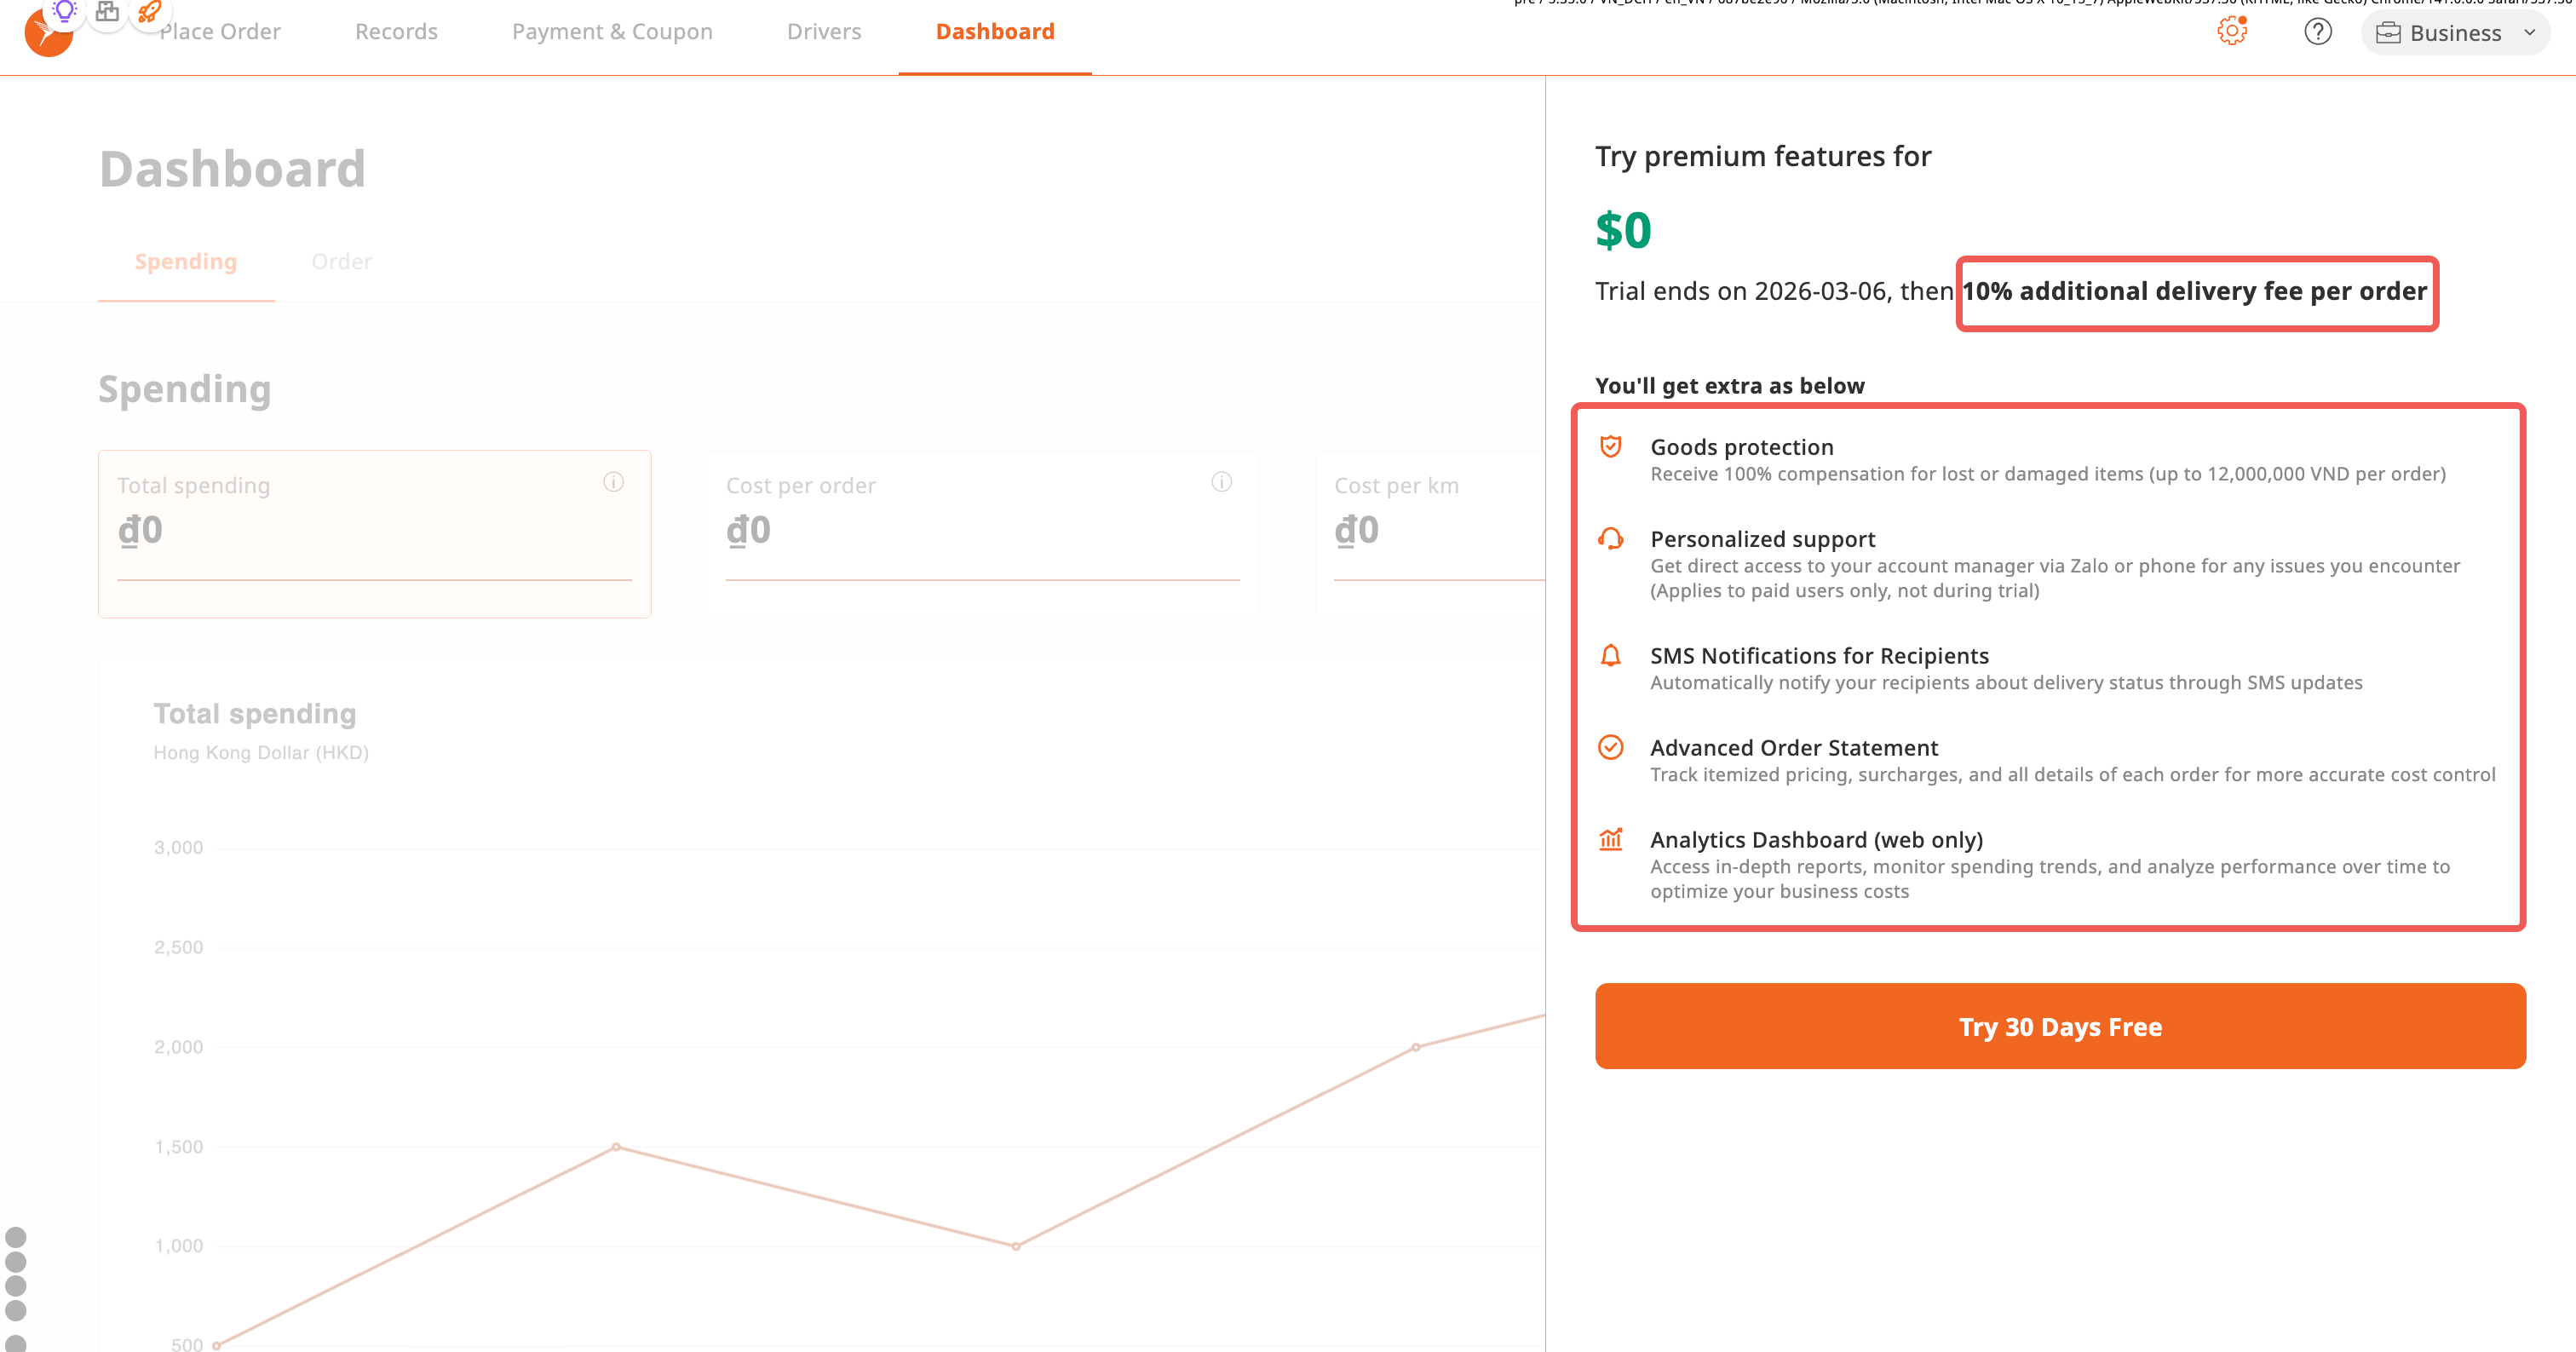Click SMS Notifications for Recipients title
The width and height of the screenshot is (2576, 1352).
tap(1819, 656)
